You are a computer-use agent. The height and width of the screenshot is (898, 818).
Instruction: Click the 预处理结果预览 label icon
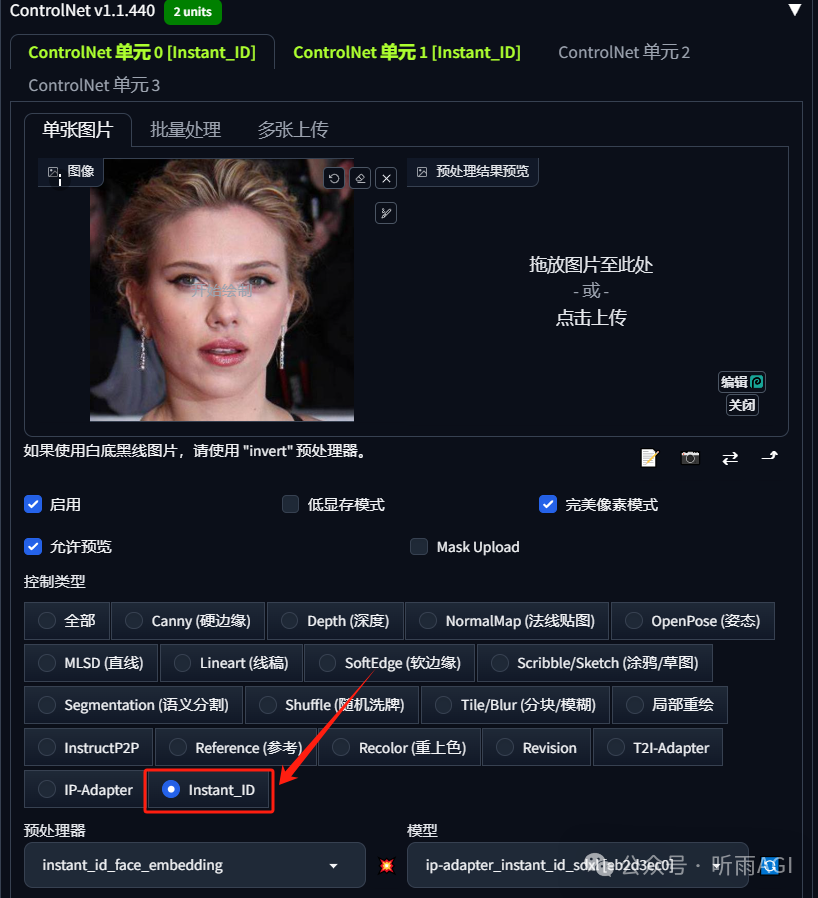pos(422,172)
